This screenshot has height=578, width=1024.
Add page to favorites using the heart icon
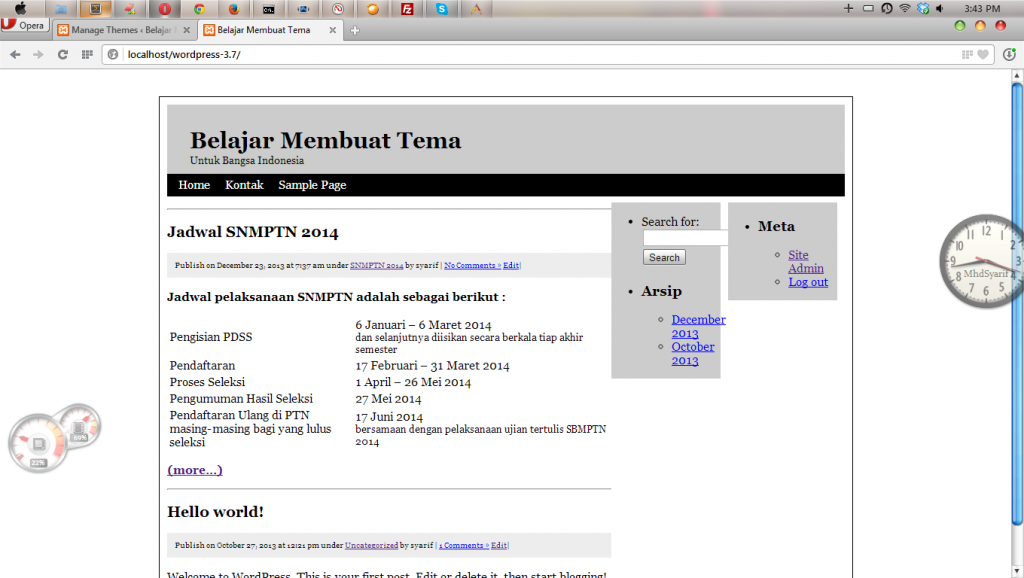click(982, 54)
